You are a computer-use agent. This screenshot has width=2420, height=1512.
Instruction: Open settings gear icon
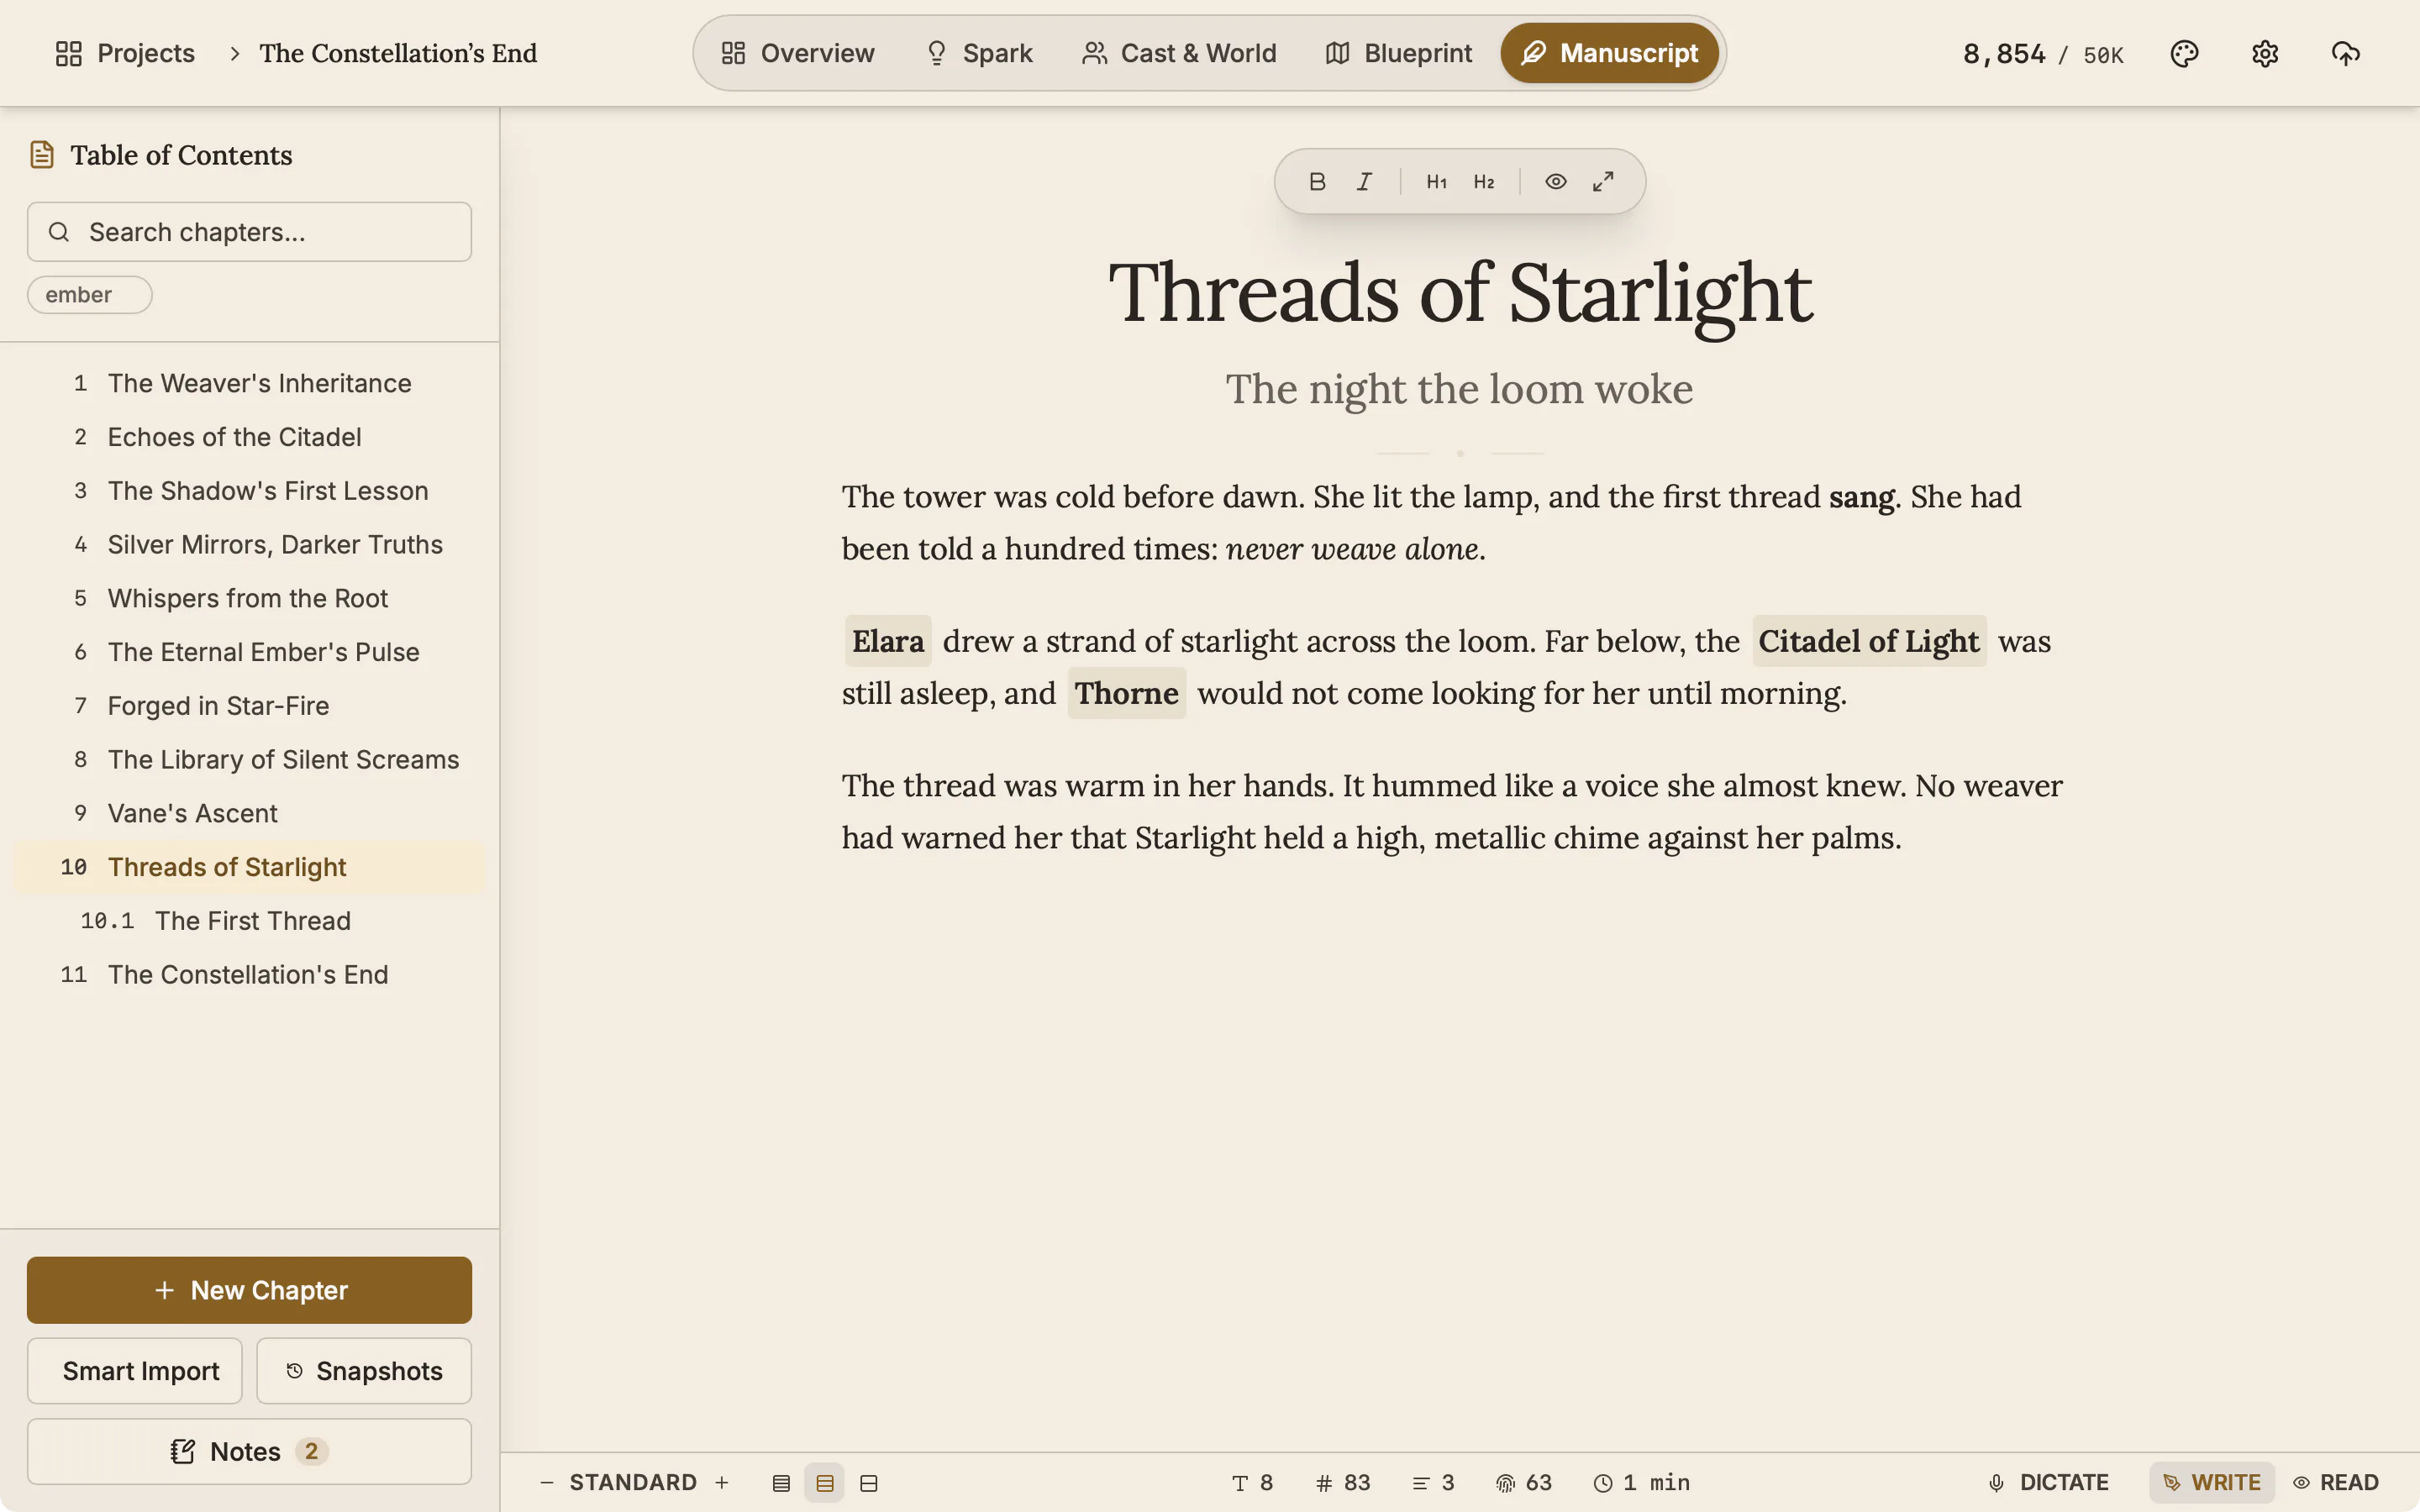tap(2265, 53)
